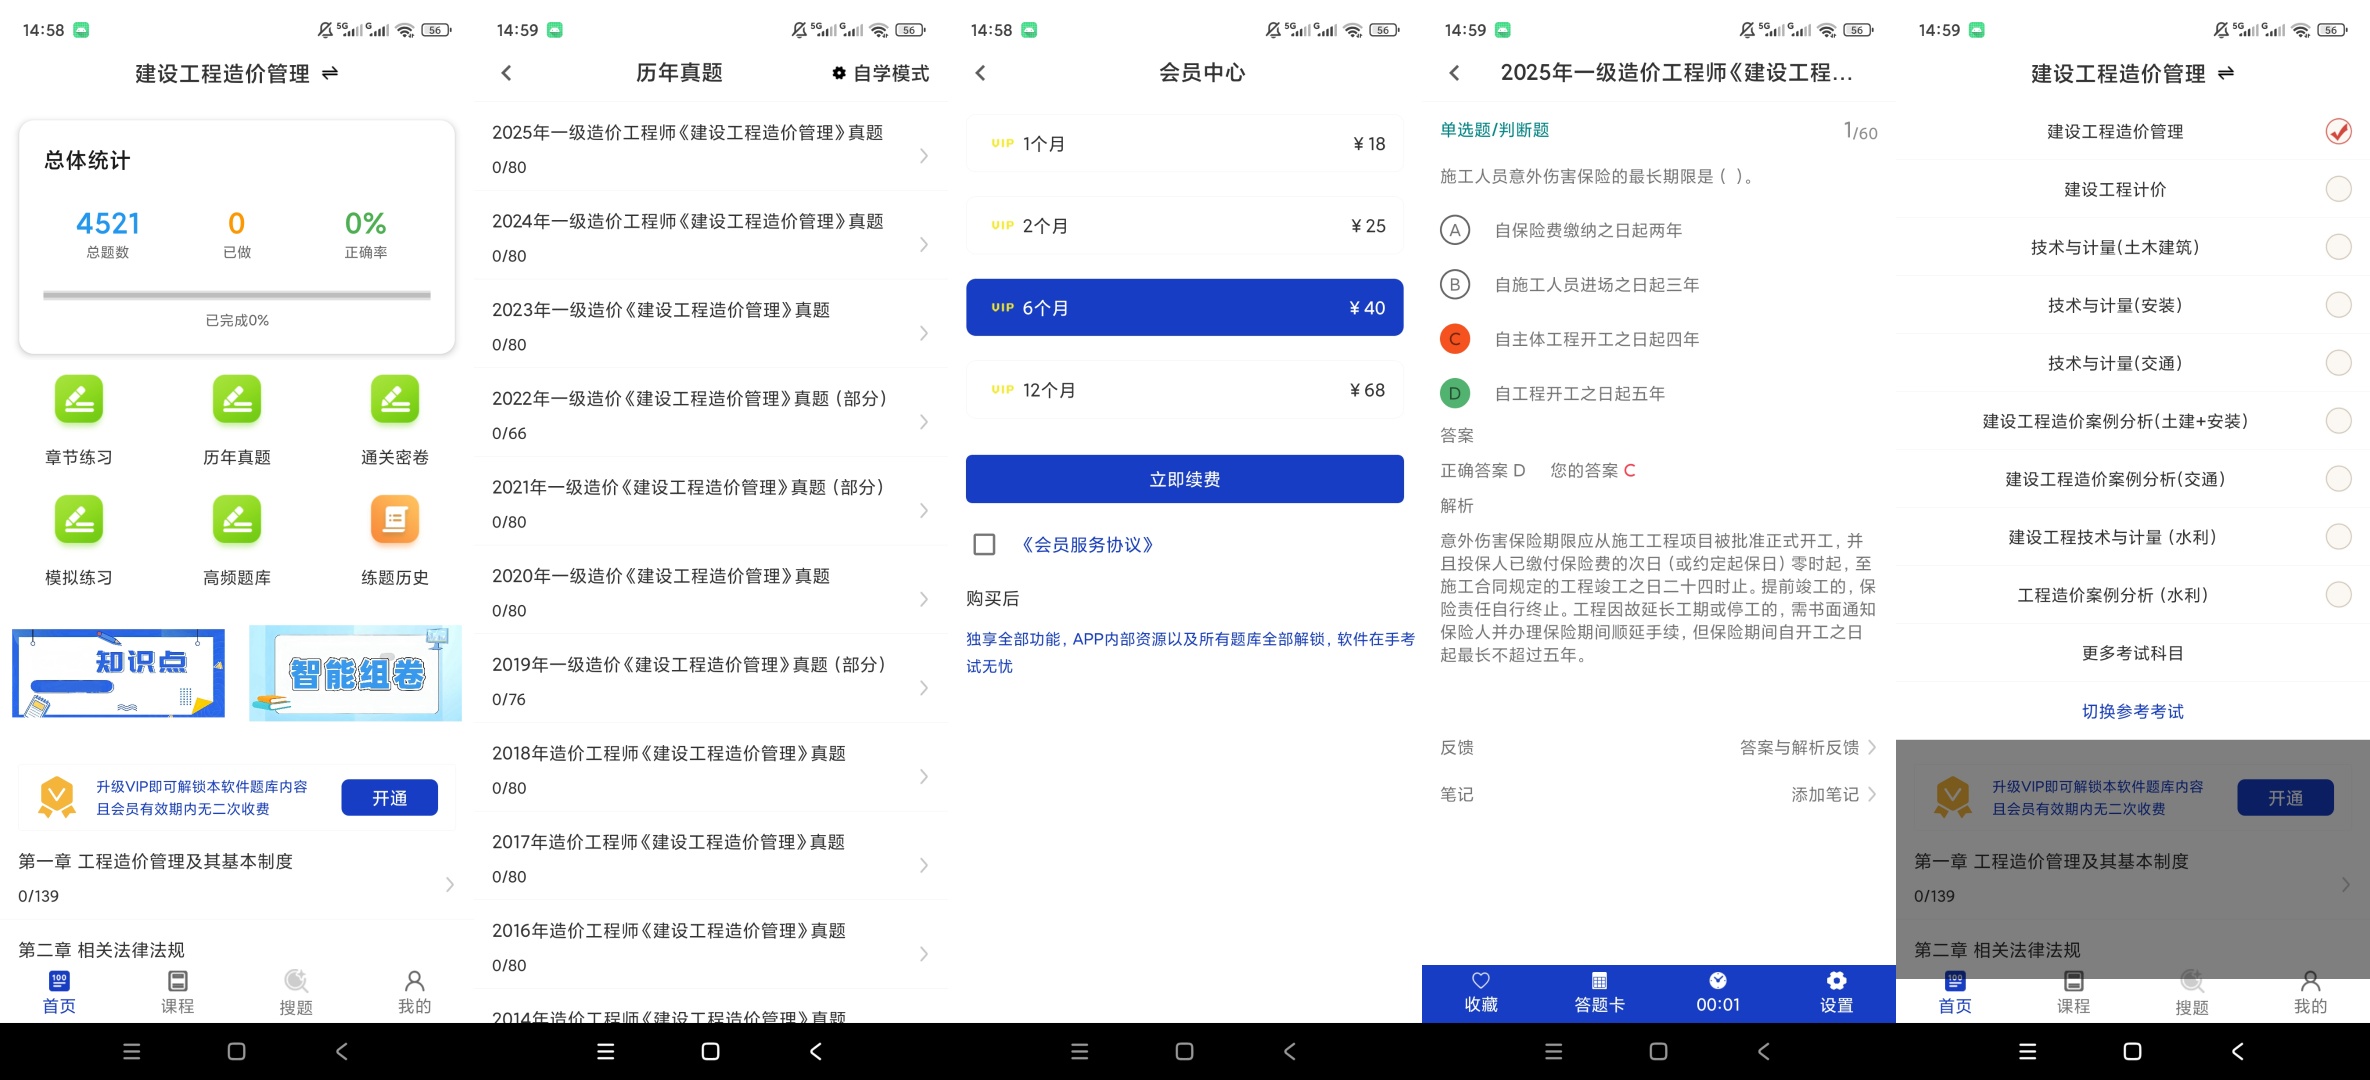The width and height of the screenshot is (2370, 1080).
Task: Select answer option A circle
Action: [x=1455, y=230]
